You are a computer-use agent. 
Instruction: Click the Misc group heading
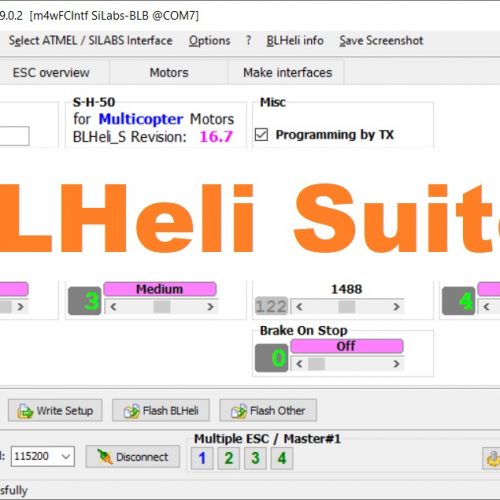(x=273, y=102)
